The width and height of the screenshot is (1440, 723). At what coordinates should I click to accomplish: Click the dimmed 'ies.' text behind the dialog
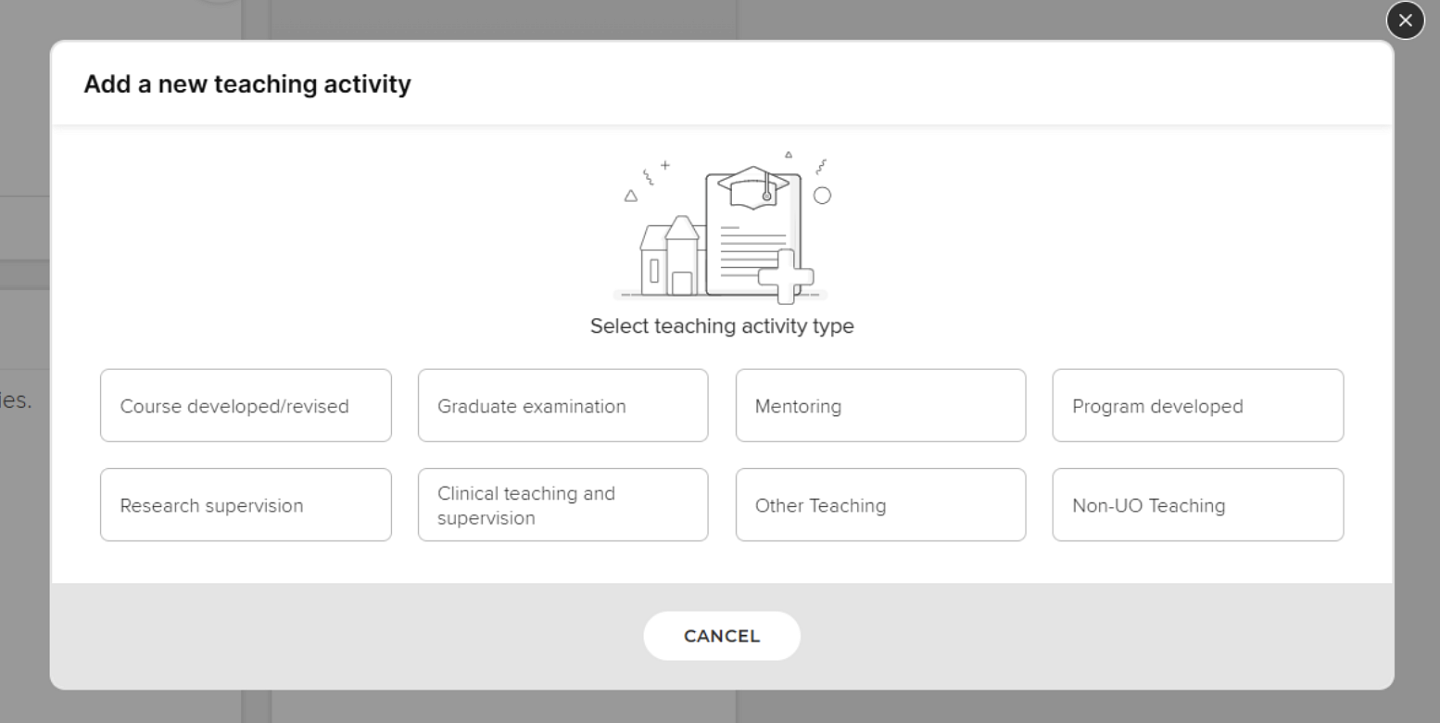coord(16,401)
